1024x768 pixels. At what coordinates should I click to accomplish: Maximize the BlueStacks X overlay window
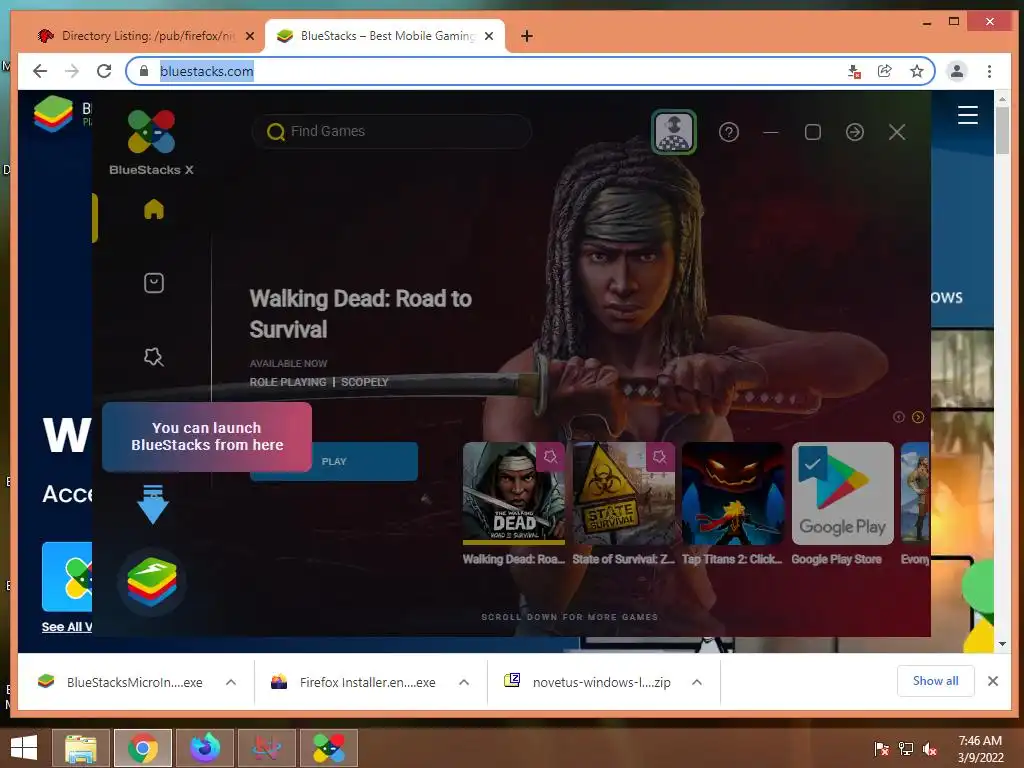(813, 133)
